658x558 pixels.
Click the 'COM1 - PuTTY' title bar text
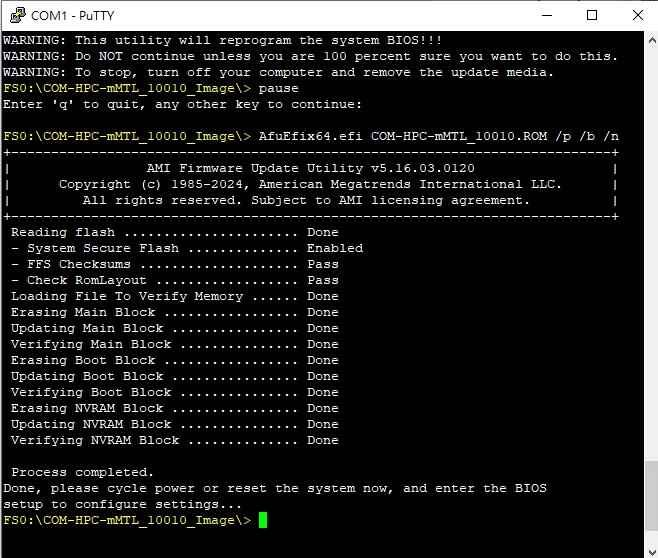pos(73,15)
